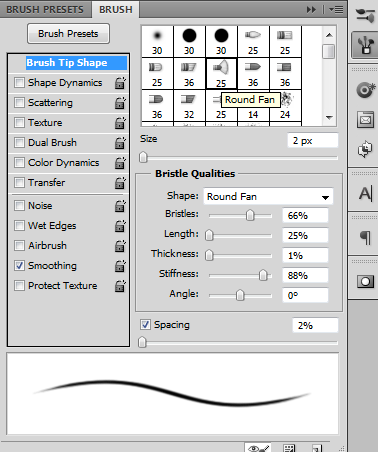Viewport: 378px width, 452px height.
Task: Click the Size value input field
Action: 312,140
